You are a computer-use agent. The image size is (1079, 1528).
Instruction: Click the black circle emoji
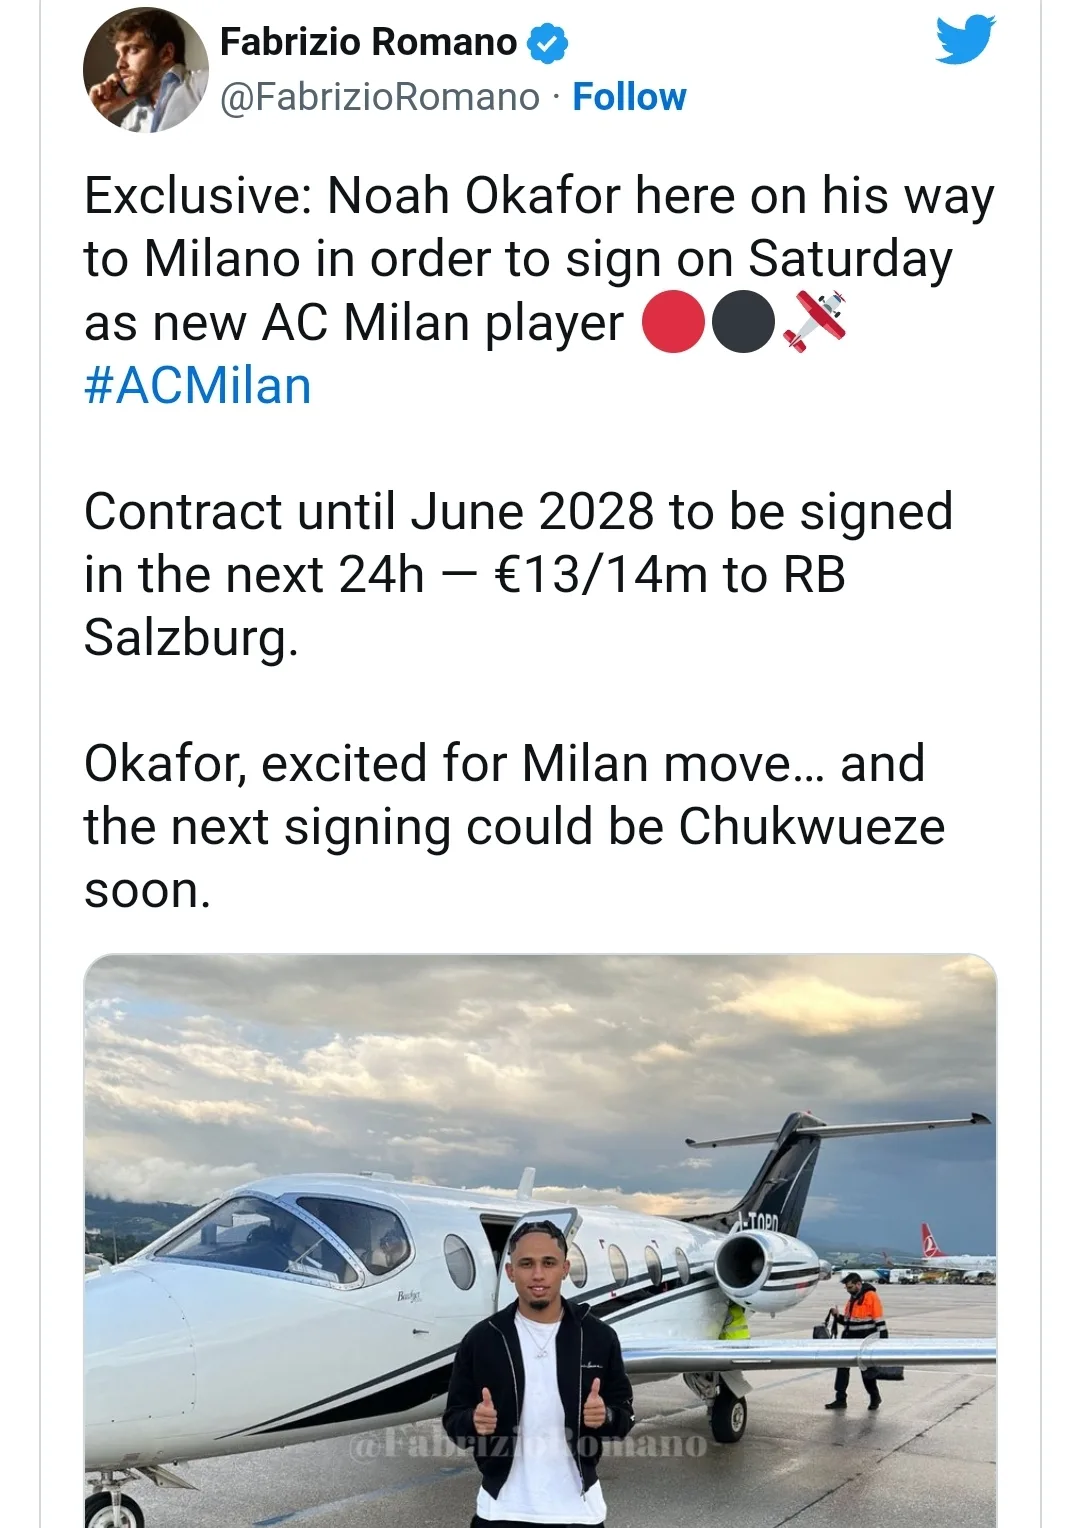[x=743, y=323]
